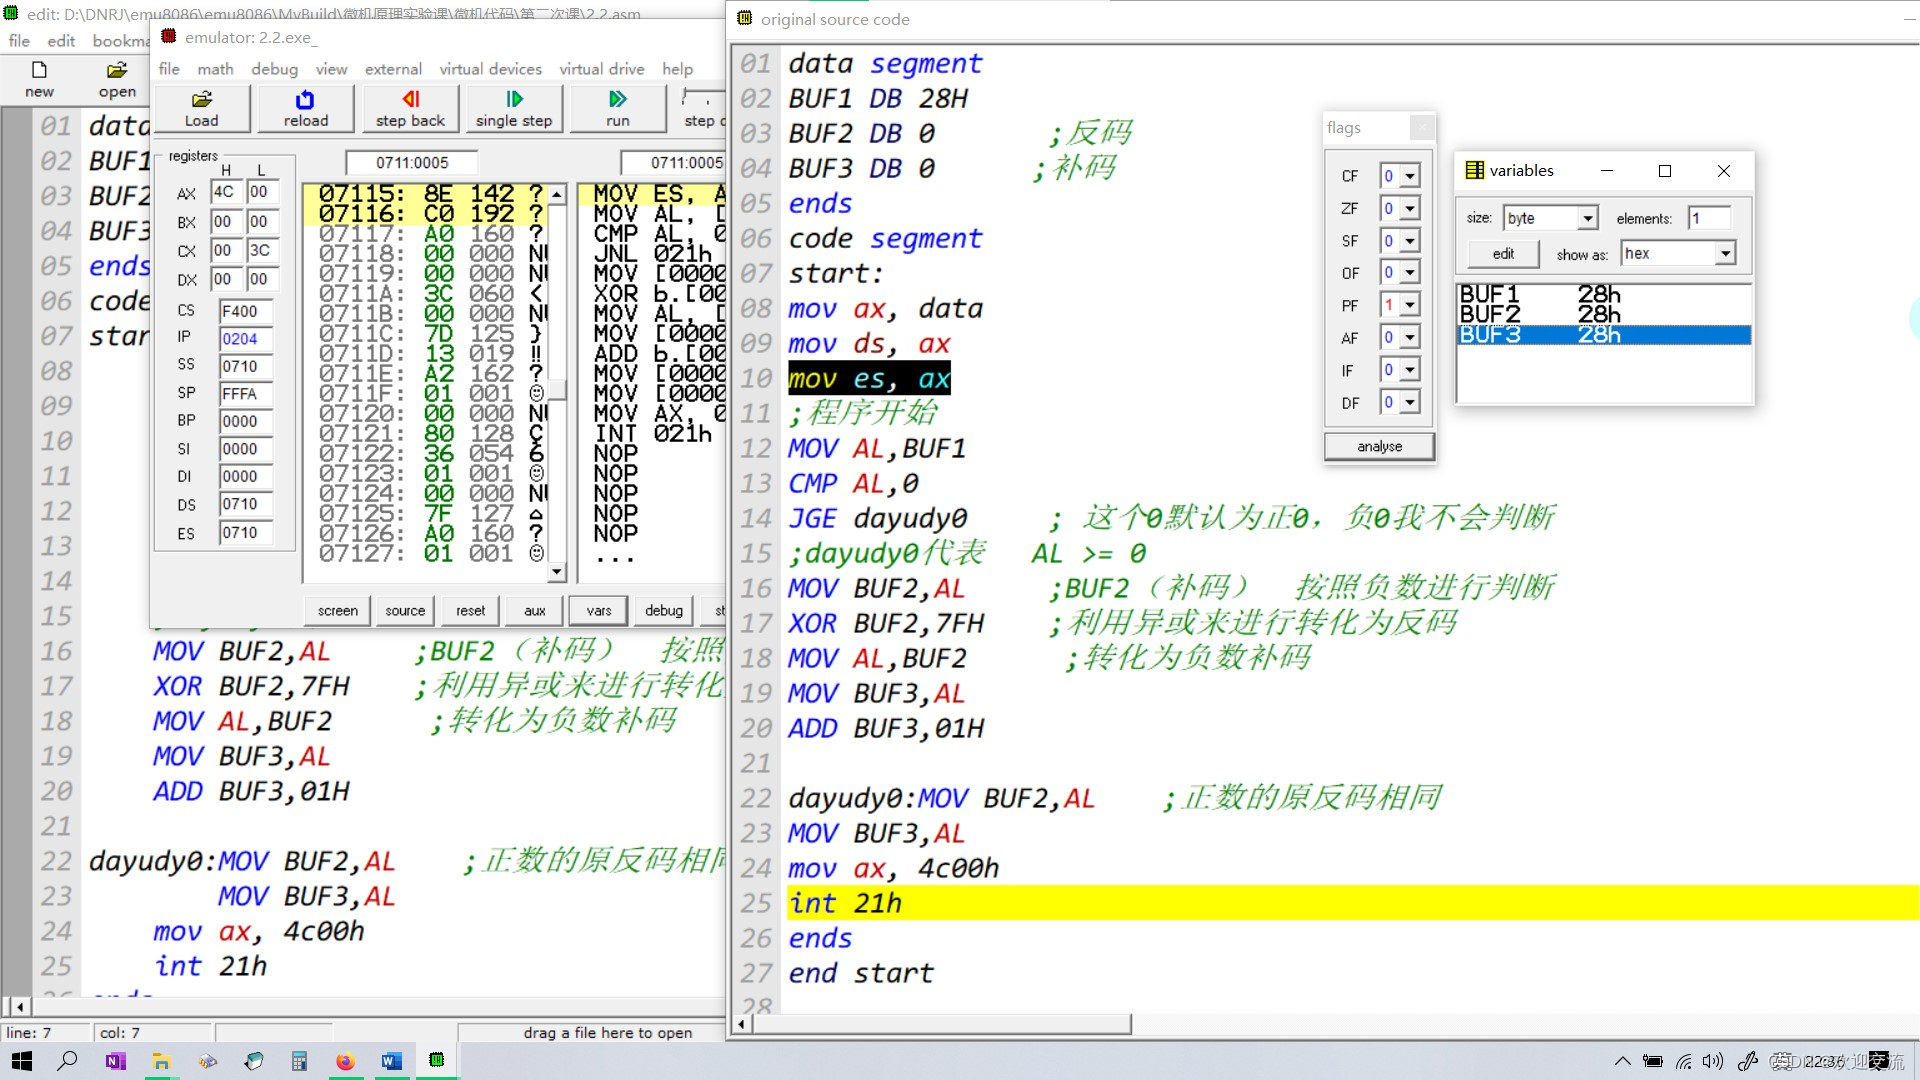This screenshot has width=1920, height=1080.
Task: Click the Load icon in emulator
Action: click(x=200, y=108)
